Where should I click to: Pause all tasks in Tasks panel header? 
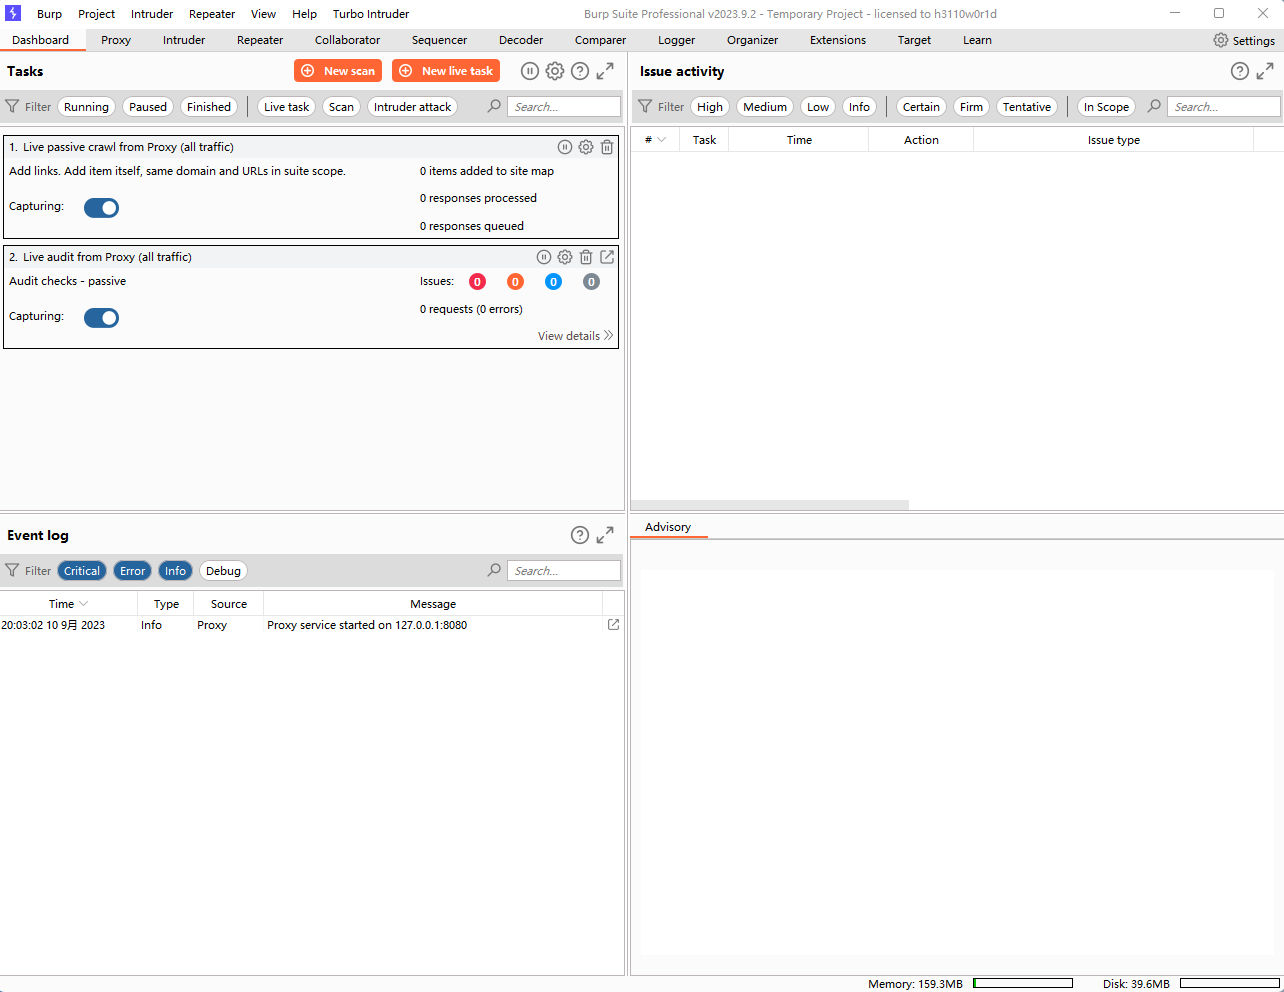pos(530,71)
